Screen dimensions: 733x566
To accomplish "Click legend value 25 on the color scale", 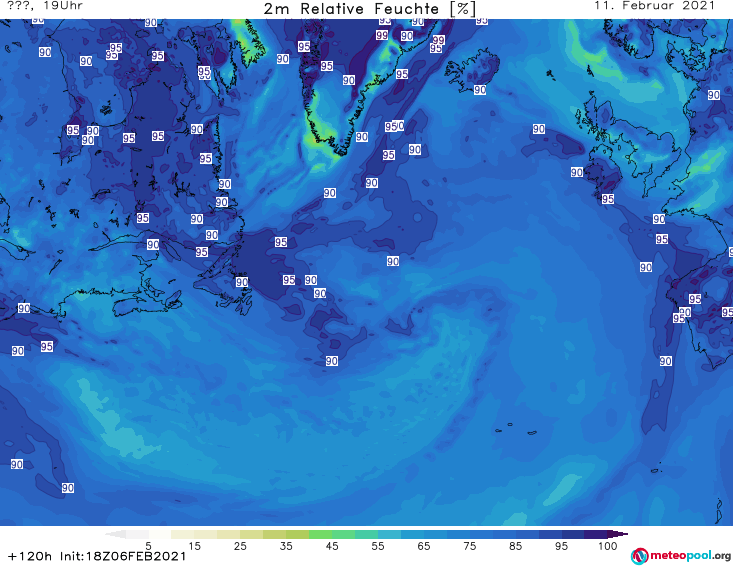I will click(x=240, y=546).
